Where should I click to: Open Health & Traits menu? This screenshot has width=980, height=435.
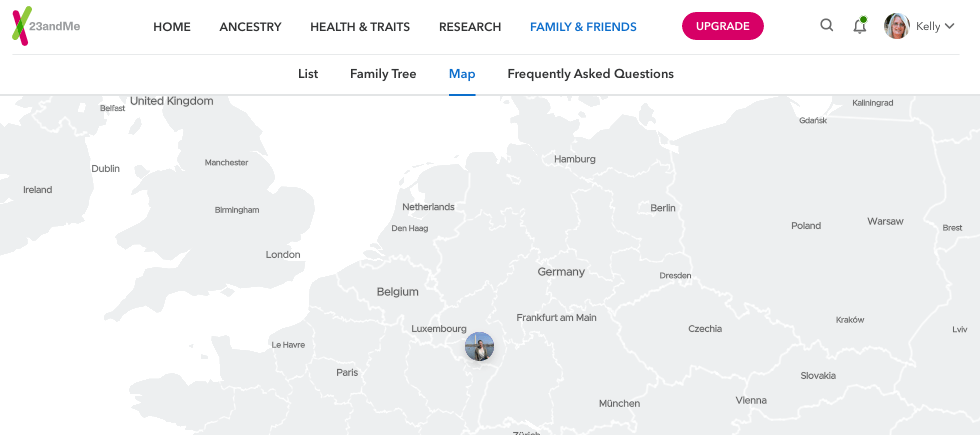(360, 27)
